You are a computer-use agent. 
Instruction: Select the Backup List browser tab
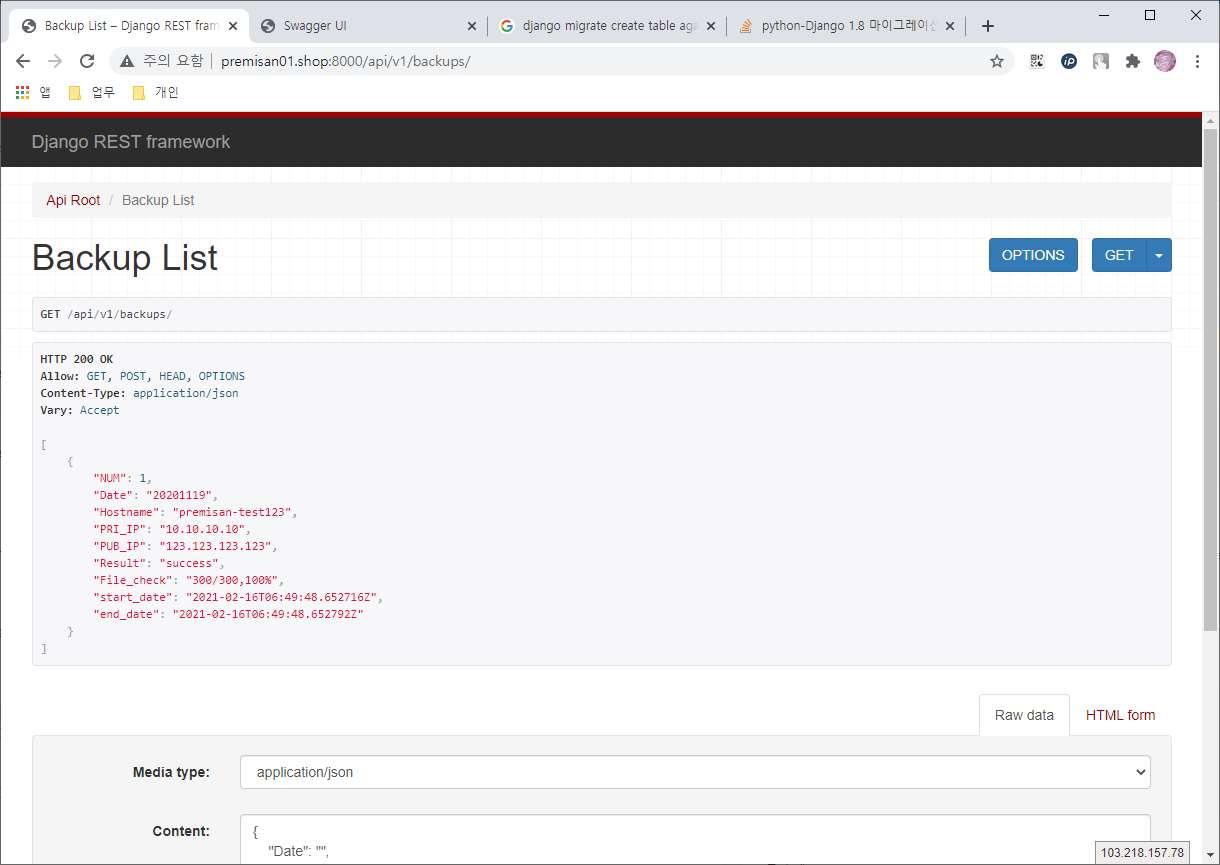[127, 26]
